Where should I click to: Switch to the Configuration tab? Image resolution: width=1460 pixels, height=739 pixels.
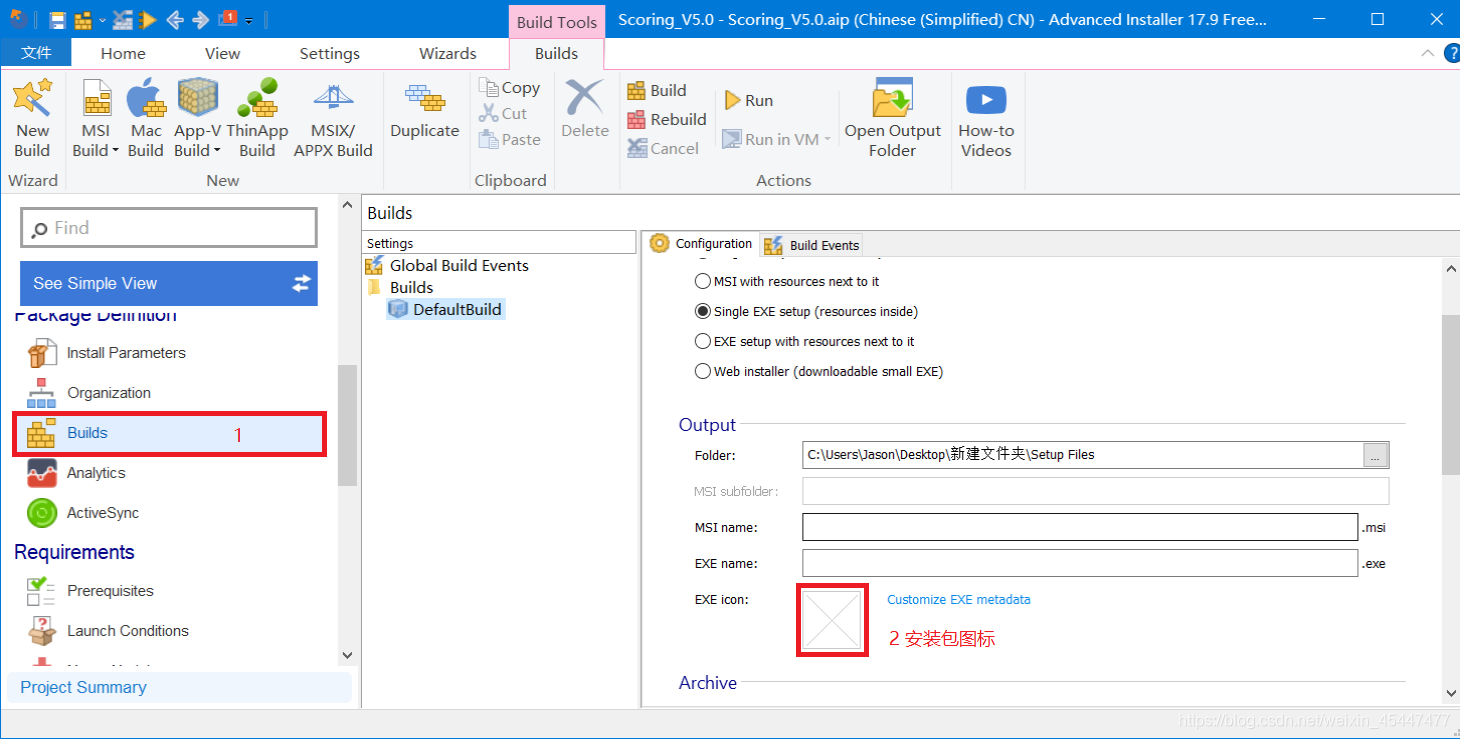coord(701,243)
